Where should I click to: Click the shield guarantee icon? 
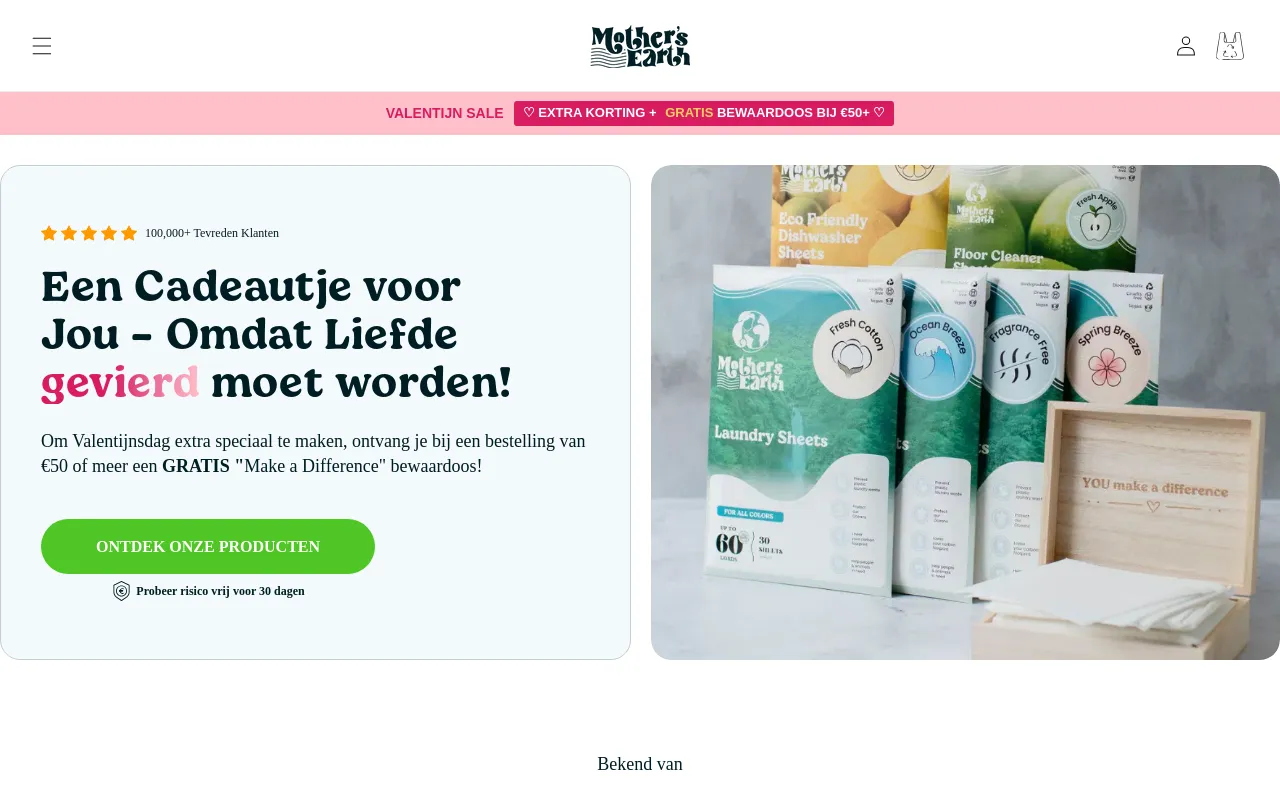click(121, 591)
